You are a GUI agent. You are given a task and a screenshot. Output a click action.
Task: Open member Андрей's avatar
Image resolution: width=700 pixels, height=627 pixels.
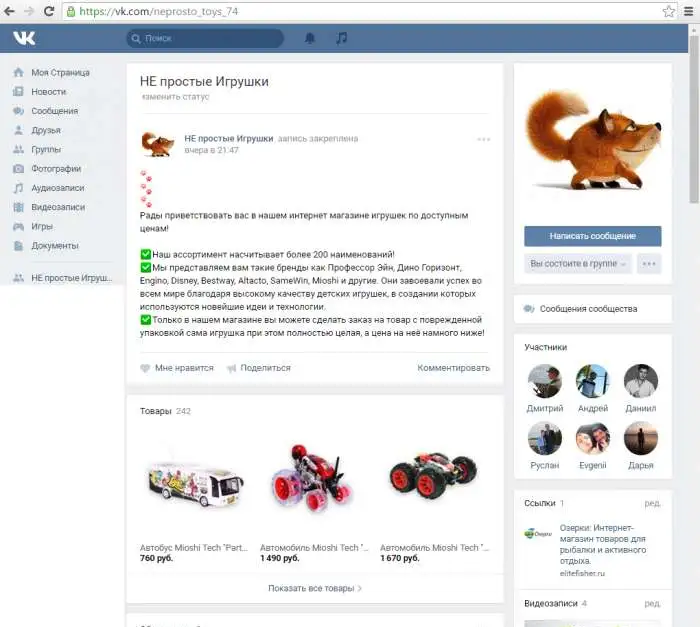pos(593,381)
